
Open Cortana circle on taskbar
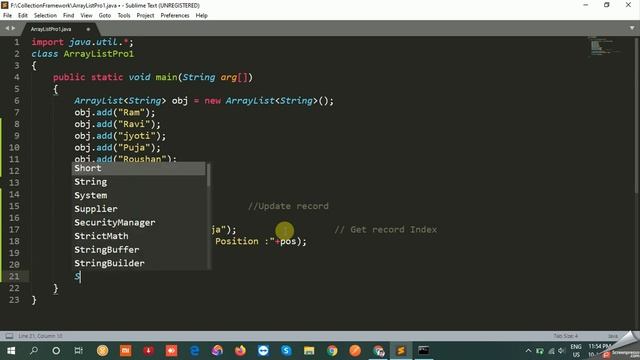[x=56, y=351]
